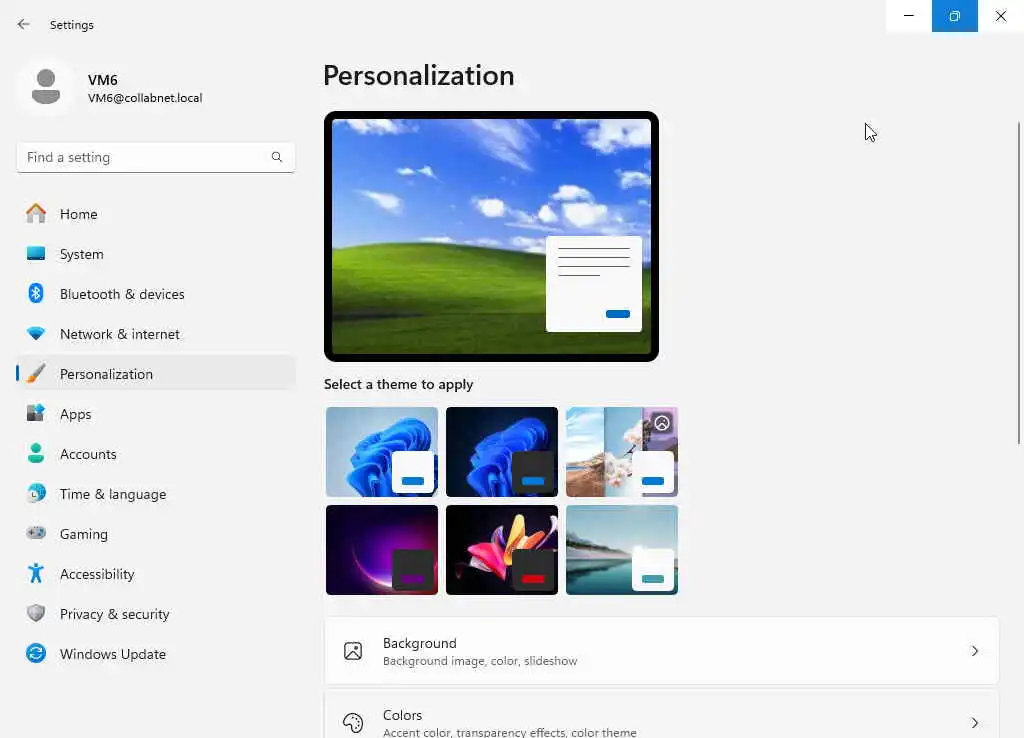The image size is (1024, 738).
Task: Click the Time & language globe icon
Action: coord(36,493)
